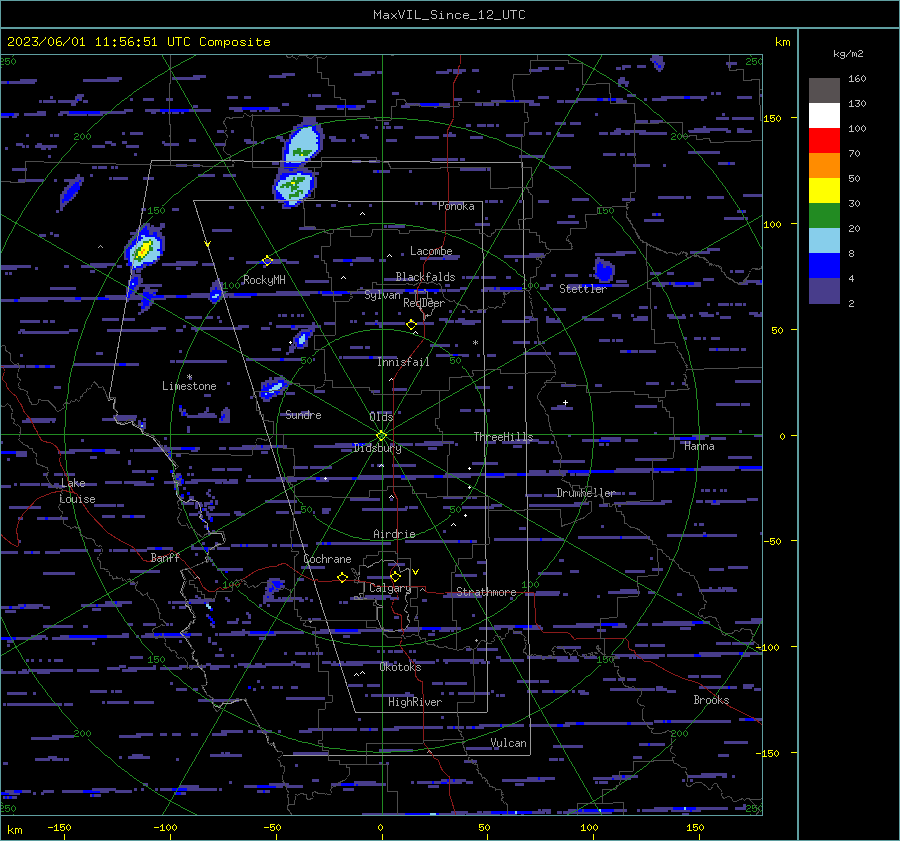This screenshot has height=841, width=900.
Task: Click the Hanna city label
Action: (699, 446)
